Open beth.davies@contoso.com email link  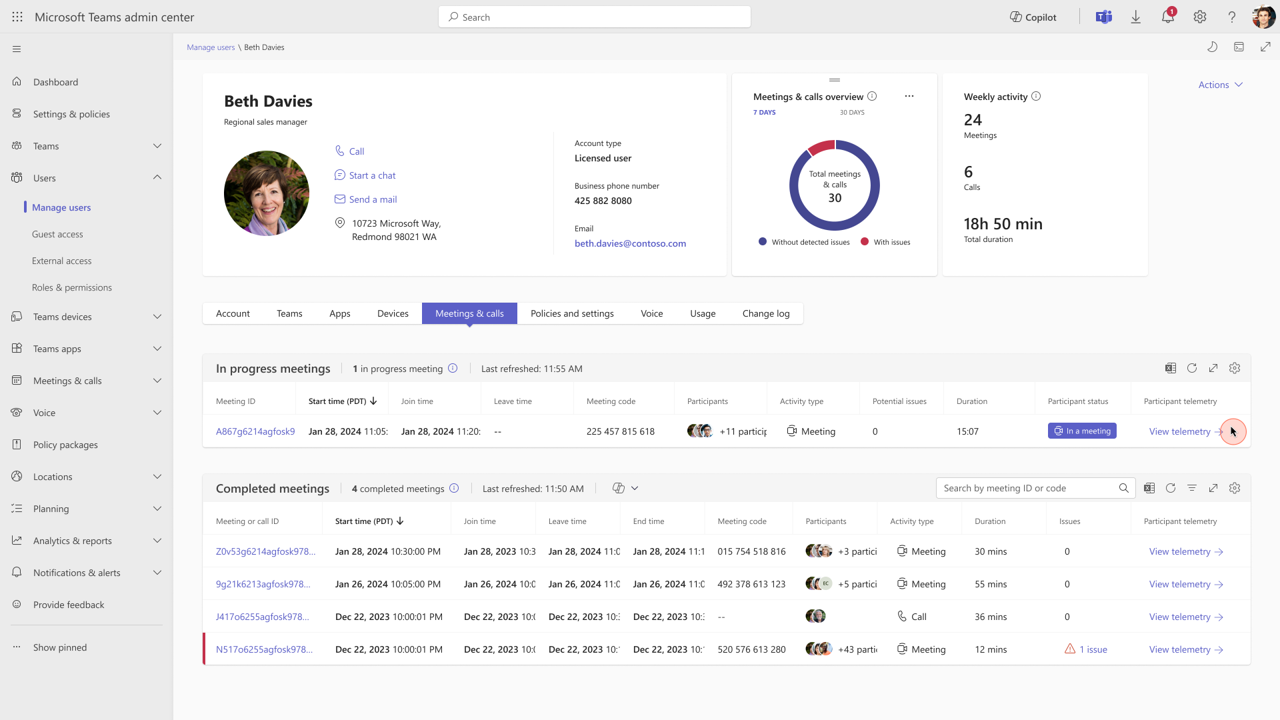630,243
